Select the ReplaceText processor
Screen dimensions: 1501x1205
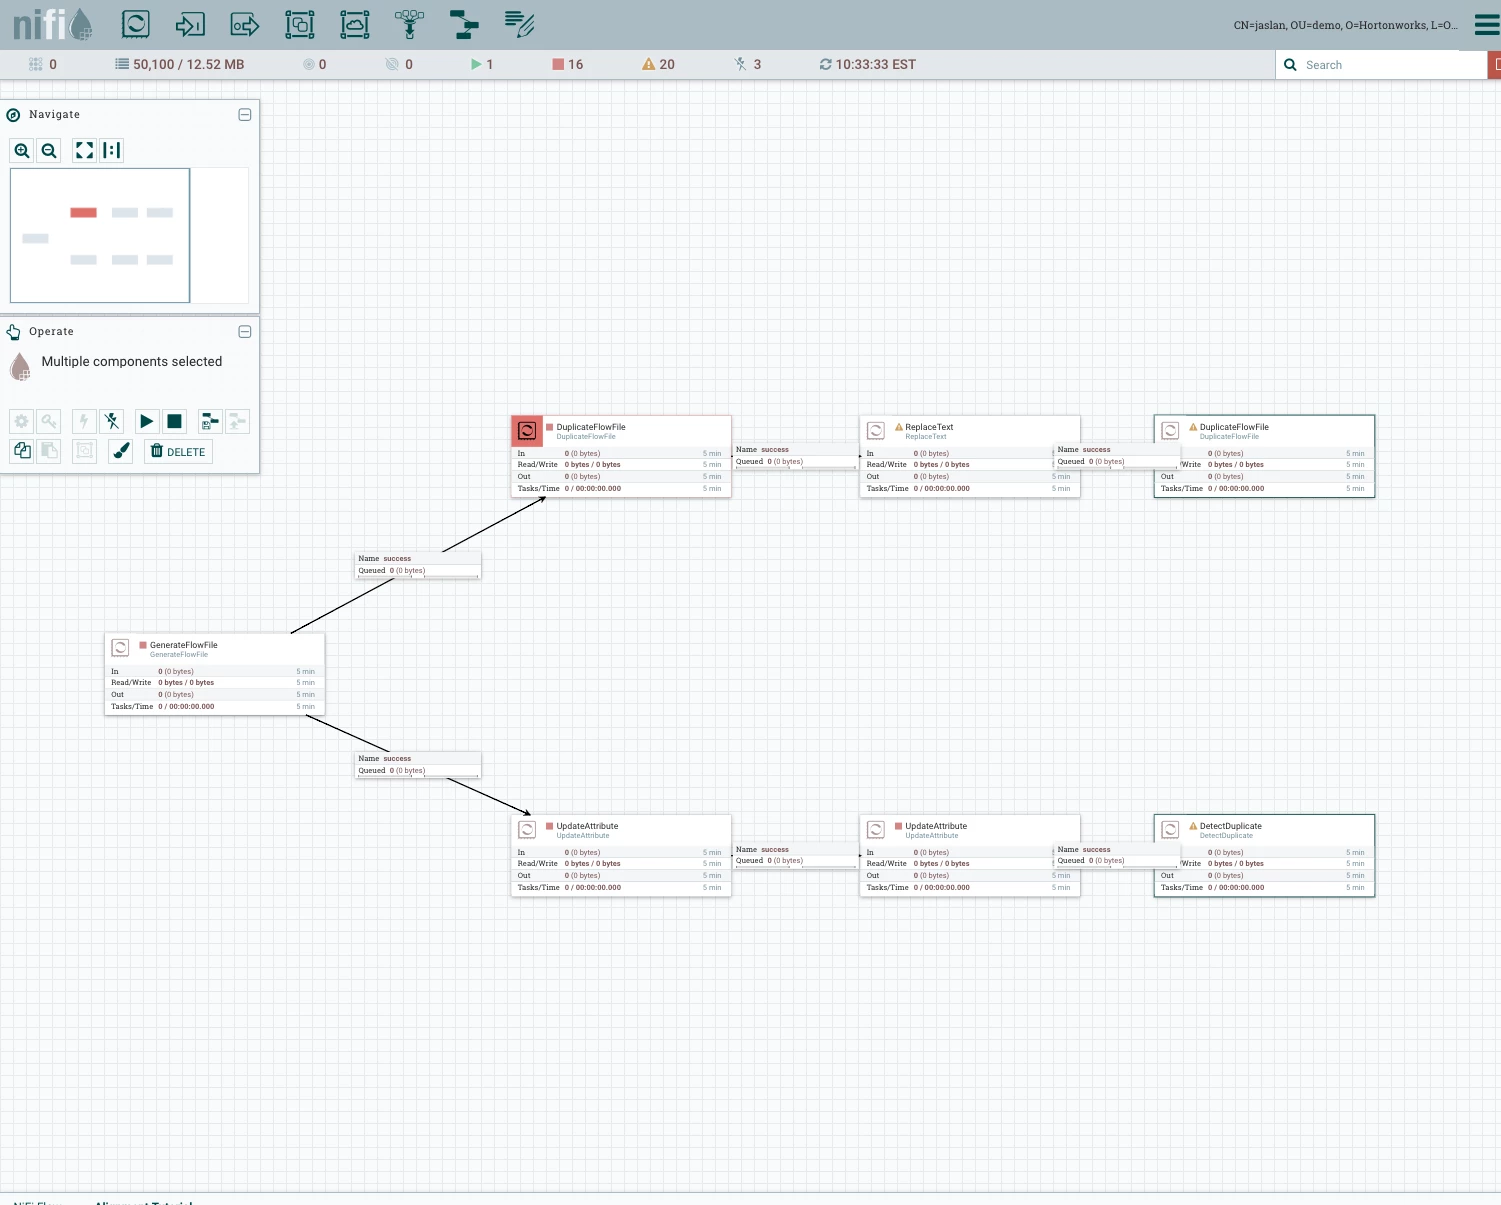point(970,457)
